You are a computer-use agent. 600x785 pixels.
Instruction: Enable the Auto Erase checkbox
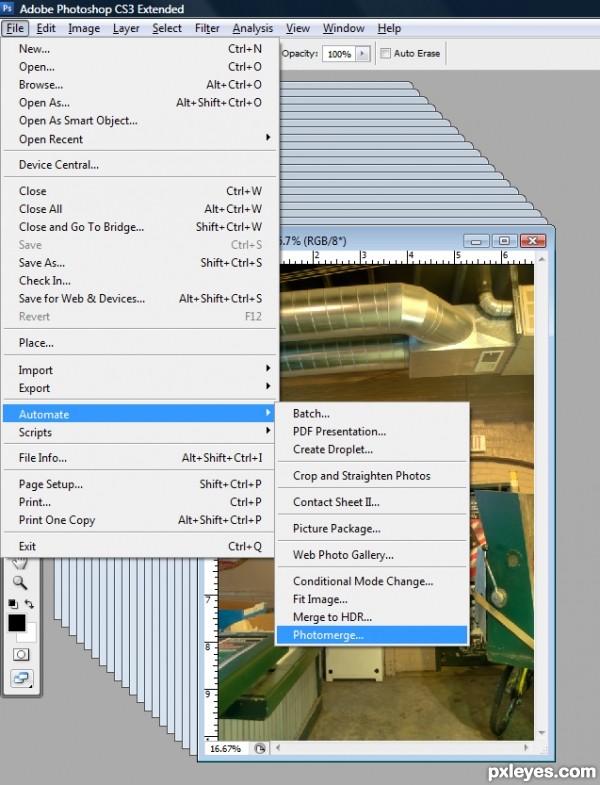coord(385,53)
